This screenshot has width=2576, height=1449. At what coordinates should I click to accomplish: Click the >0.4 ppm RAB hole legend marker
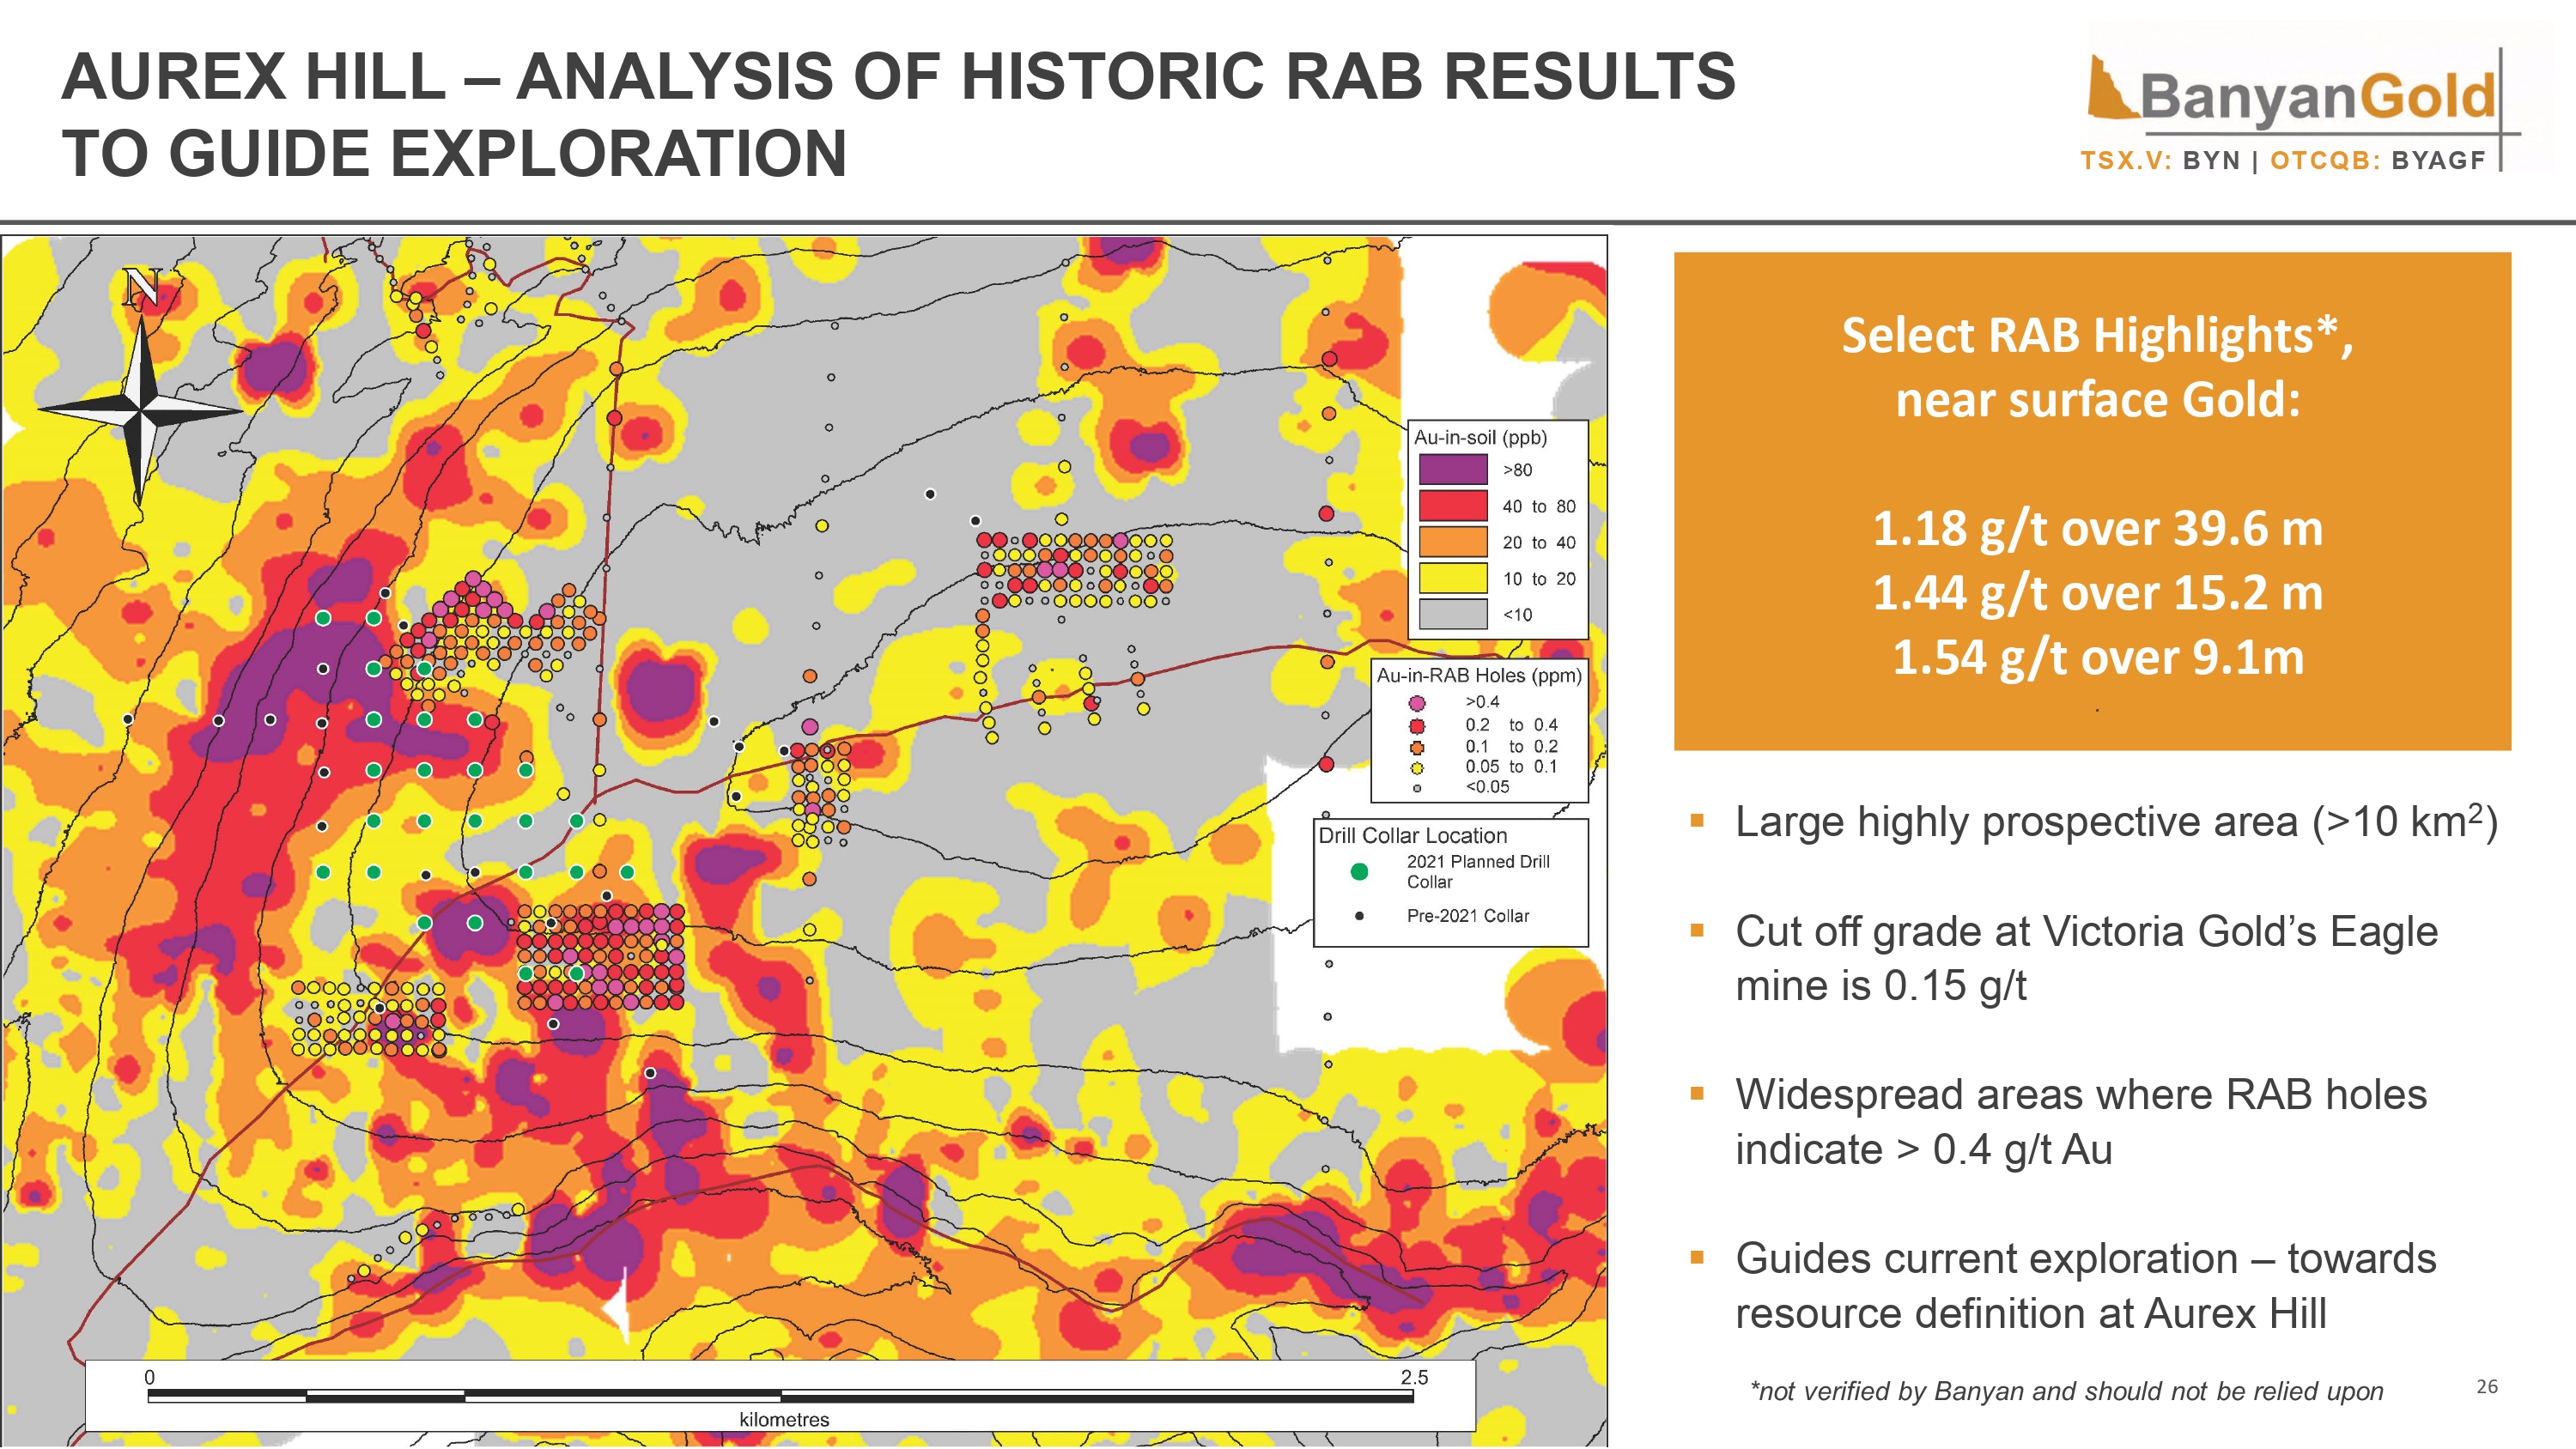click(x=1417, y=703)
